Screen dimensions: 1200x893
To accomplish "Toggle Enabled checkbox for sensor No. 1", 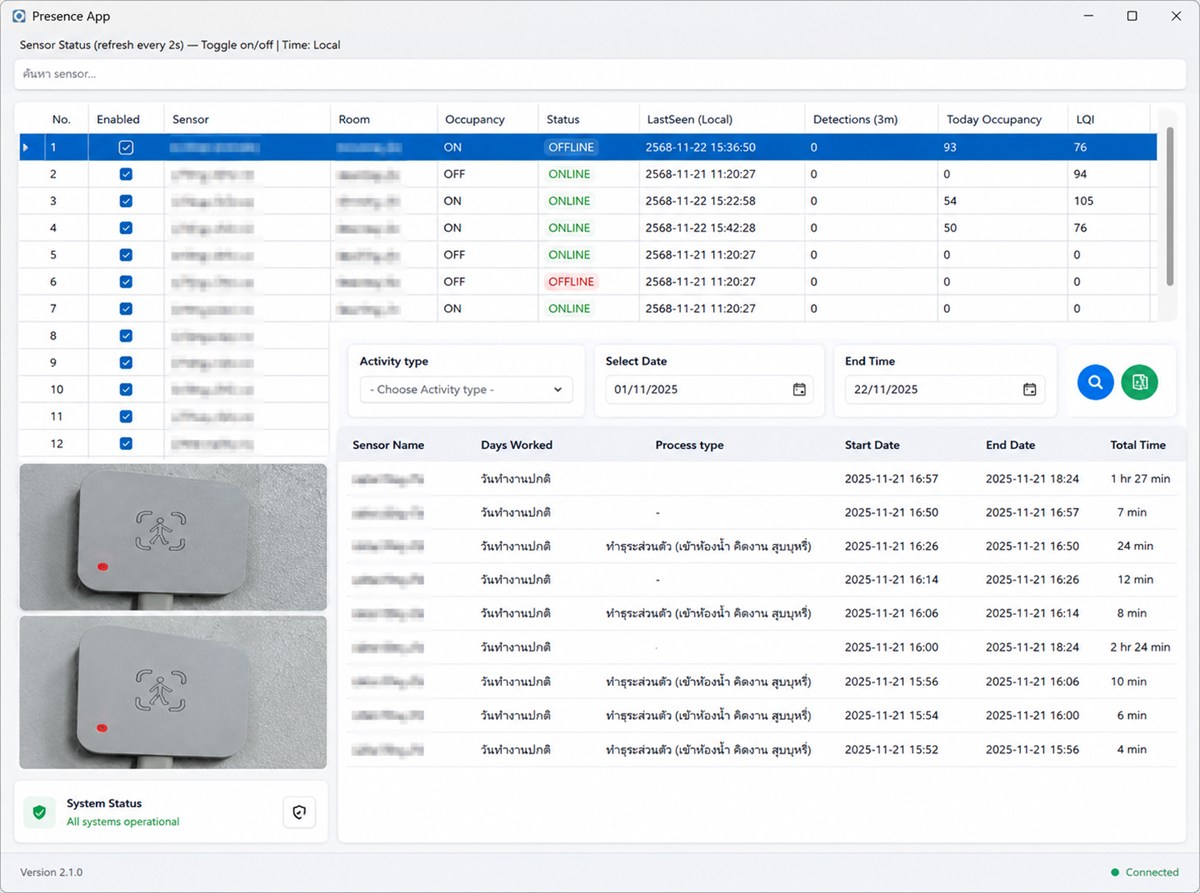I will pos(125,147).
